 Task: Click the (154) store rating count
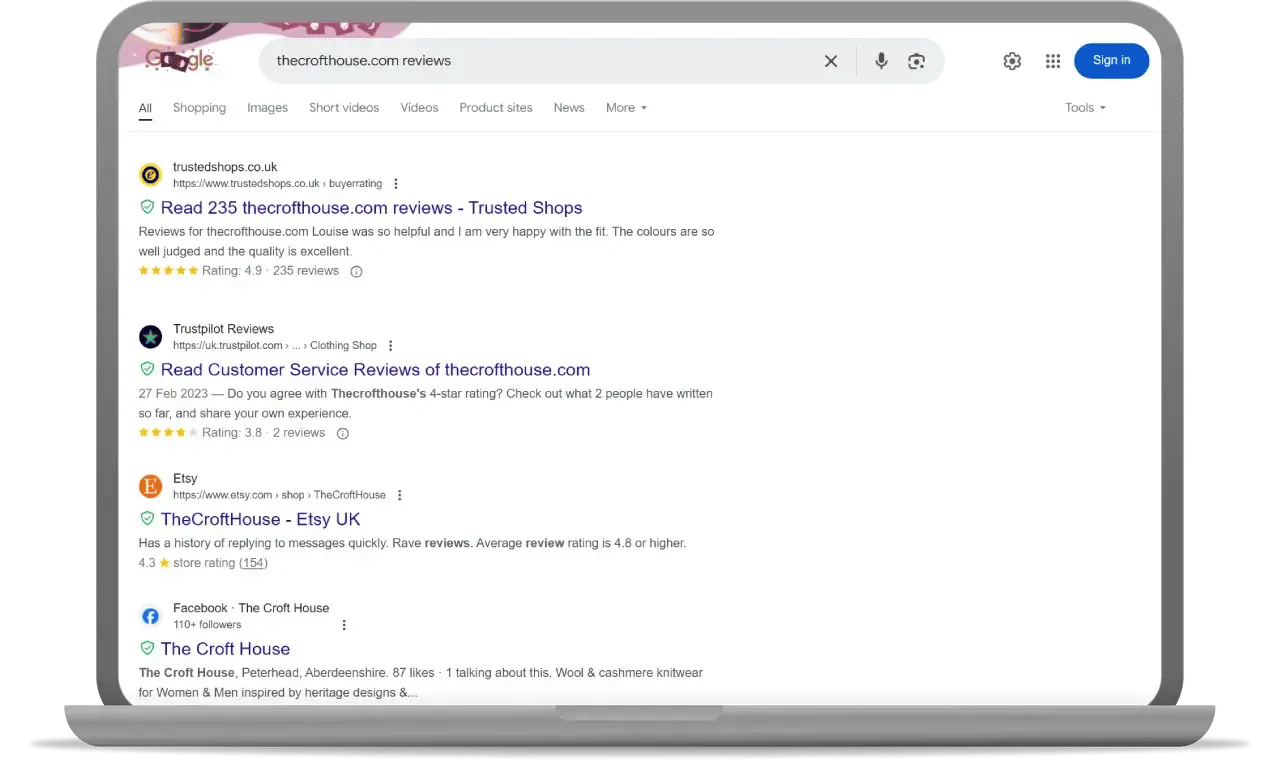(253, 563)
